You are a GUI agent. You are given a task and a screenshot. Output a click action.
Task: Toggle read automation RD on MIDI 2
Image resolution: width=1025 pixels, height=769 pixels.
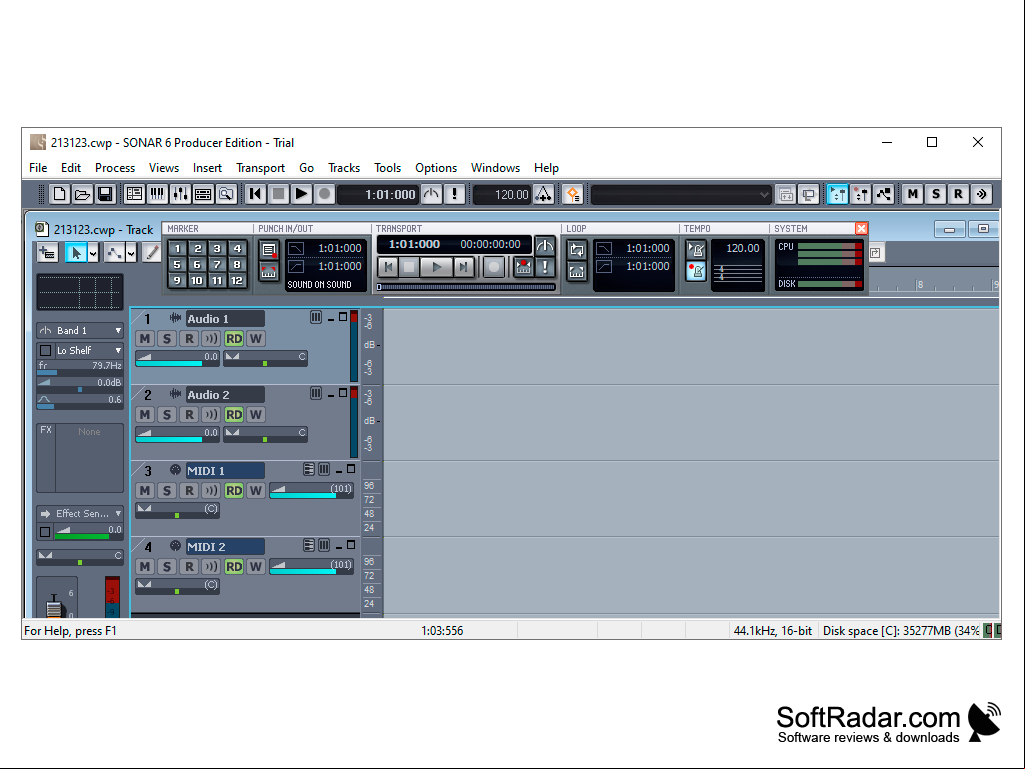[233, 566]
